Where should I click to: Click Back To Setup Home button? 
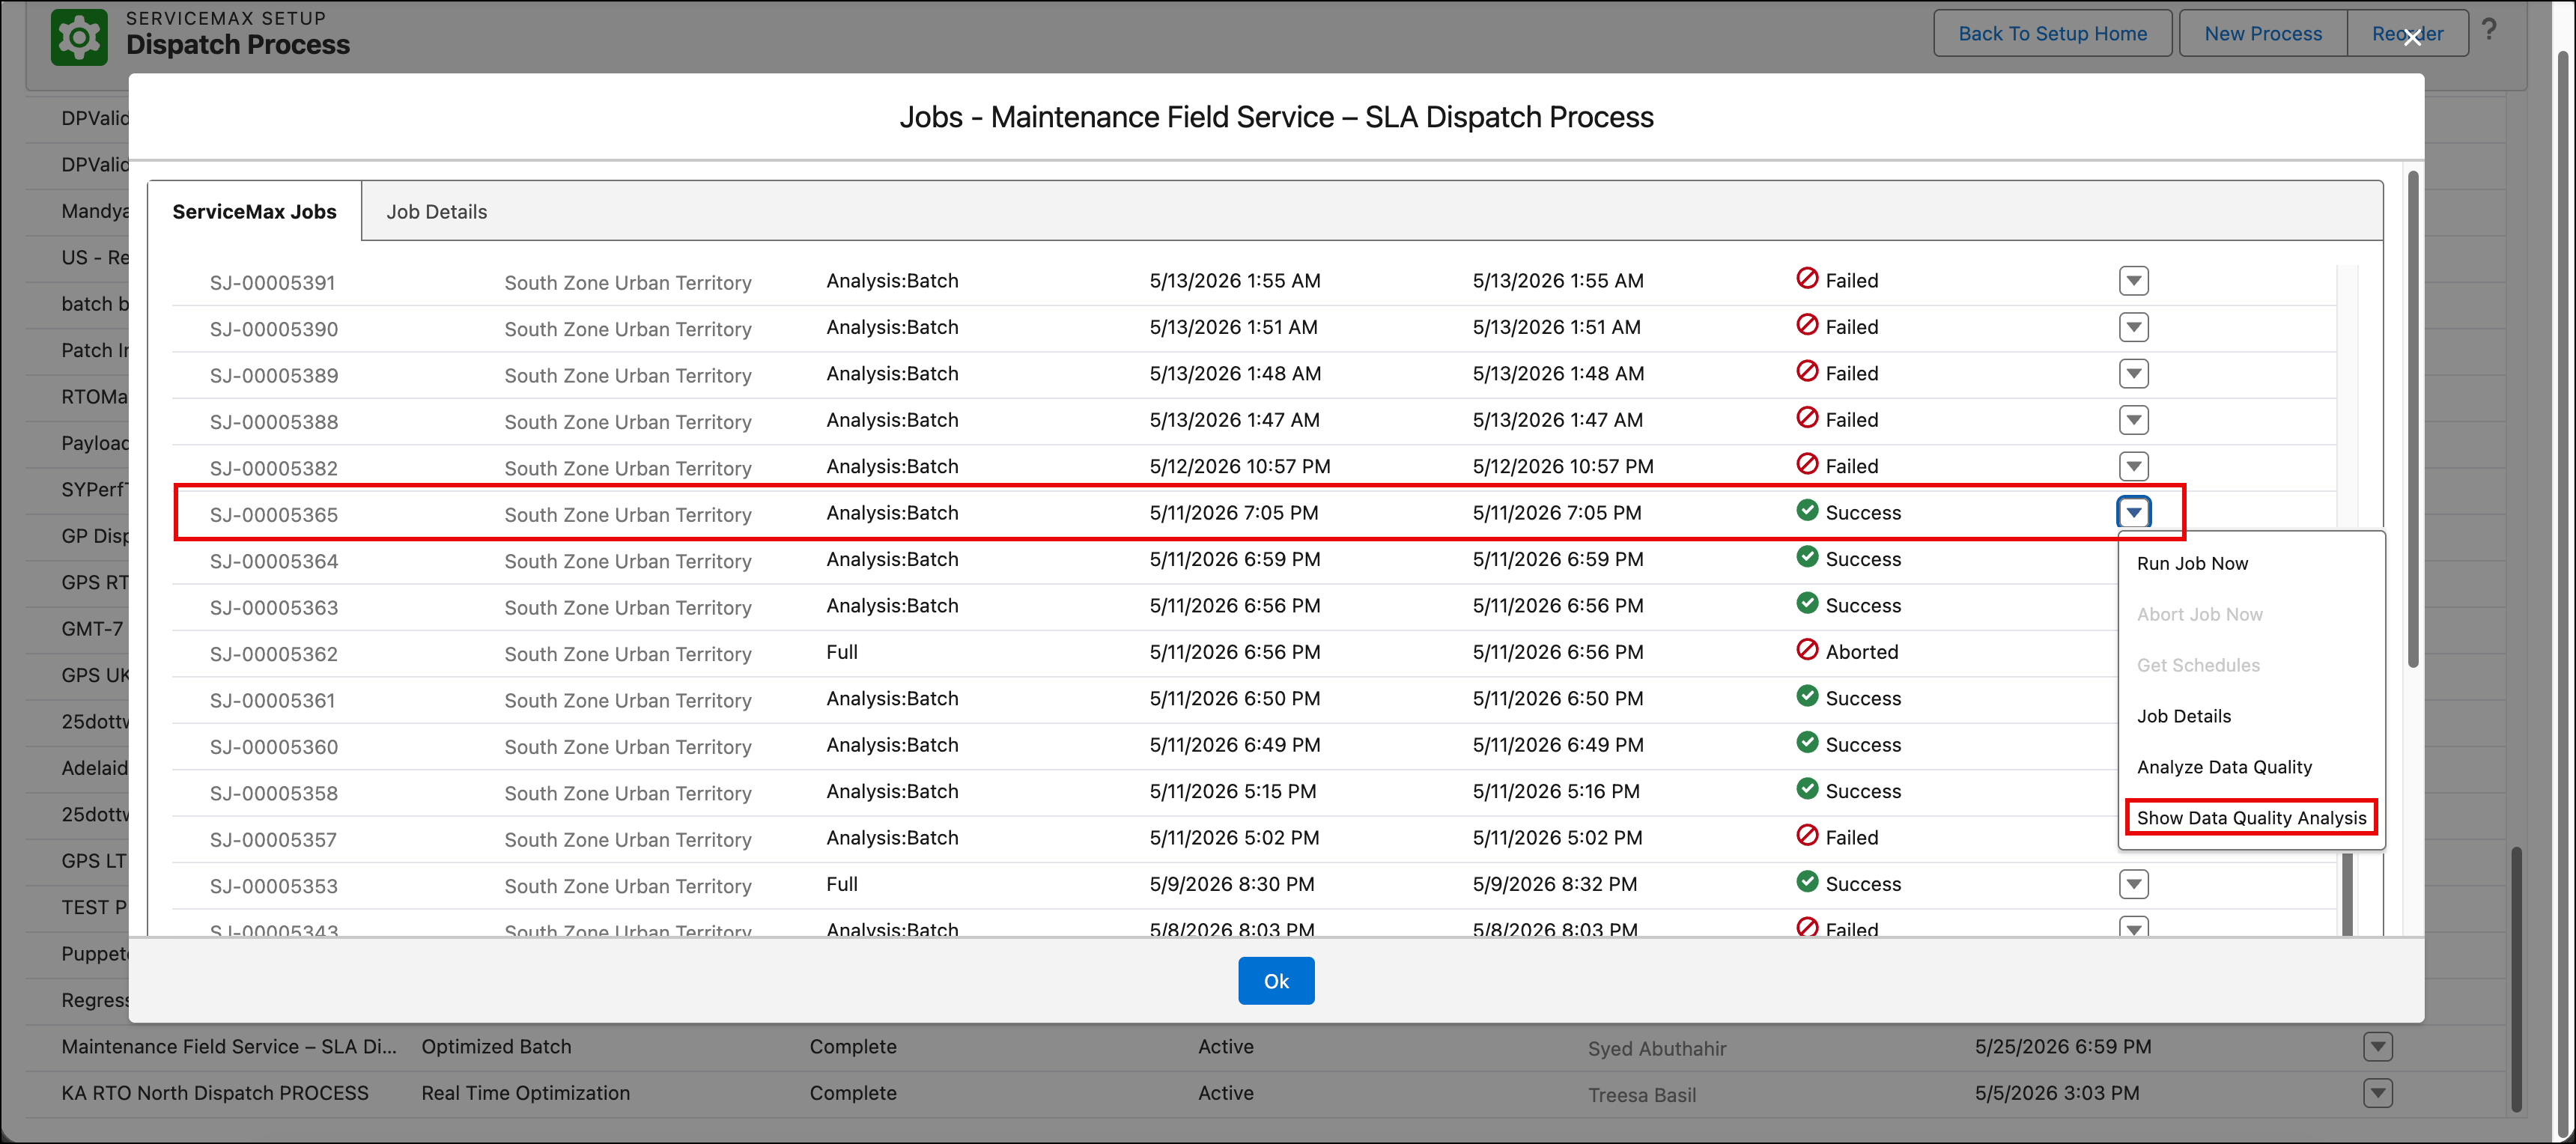point(2052,33)
